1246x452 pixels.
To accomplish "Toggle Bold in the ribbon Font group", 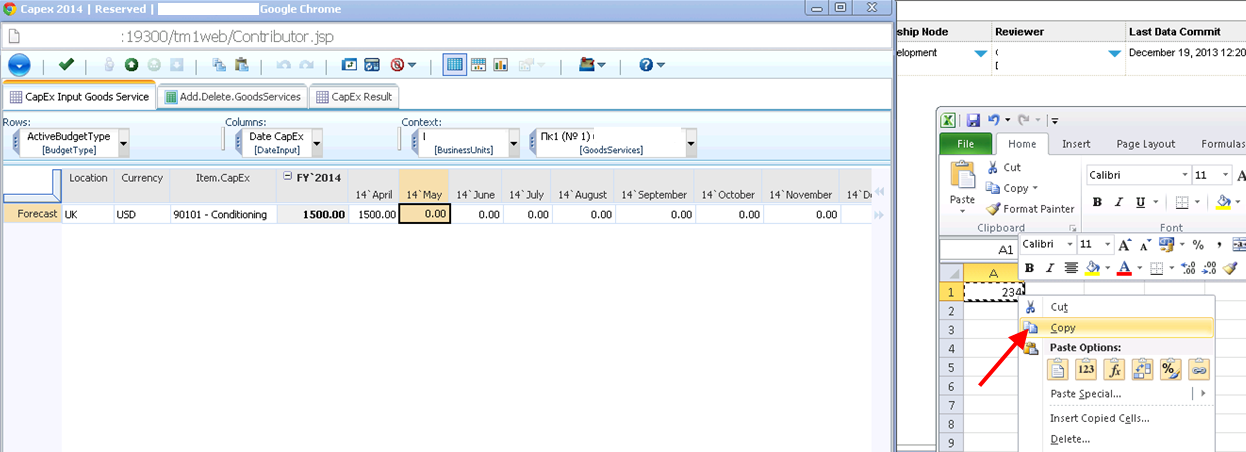I will 1097,202.
